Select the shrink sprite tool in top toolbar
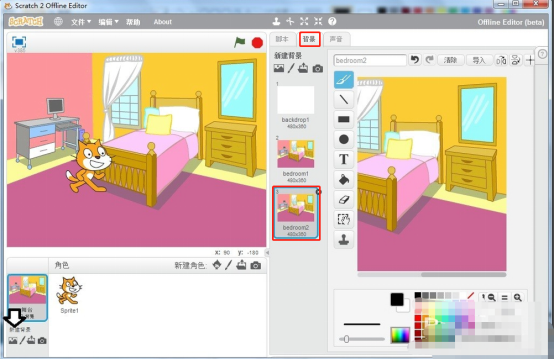The width and height of the screenshot is (554, 360). [x=318, y=22]
